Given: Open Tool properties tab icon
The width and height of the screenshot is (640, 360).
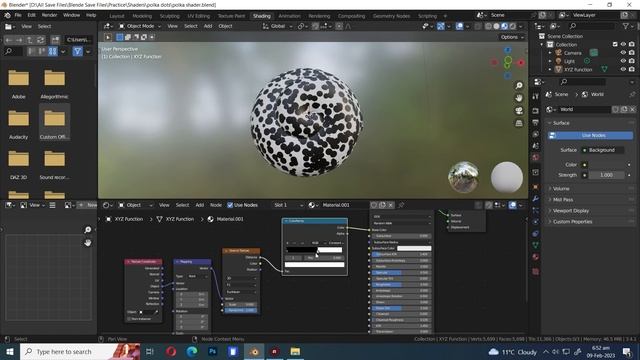Looking at the screenshot, I should (x=536, y=96).
